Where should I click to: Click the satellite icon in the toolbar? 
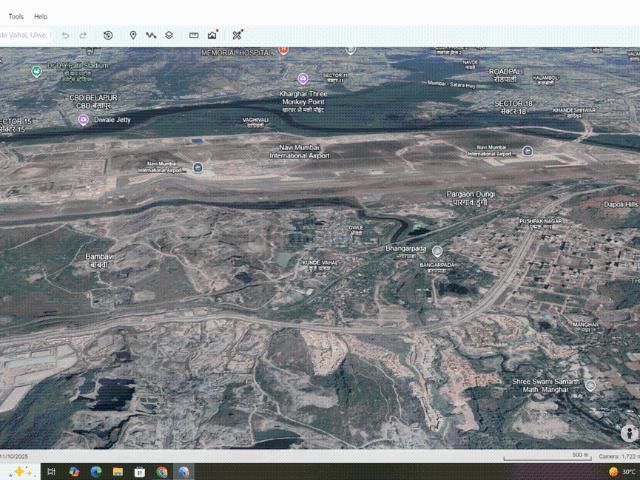237,35
